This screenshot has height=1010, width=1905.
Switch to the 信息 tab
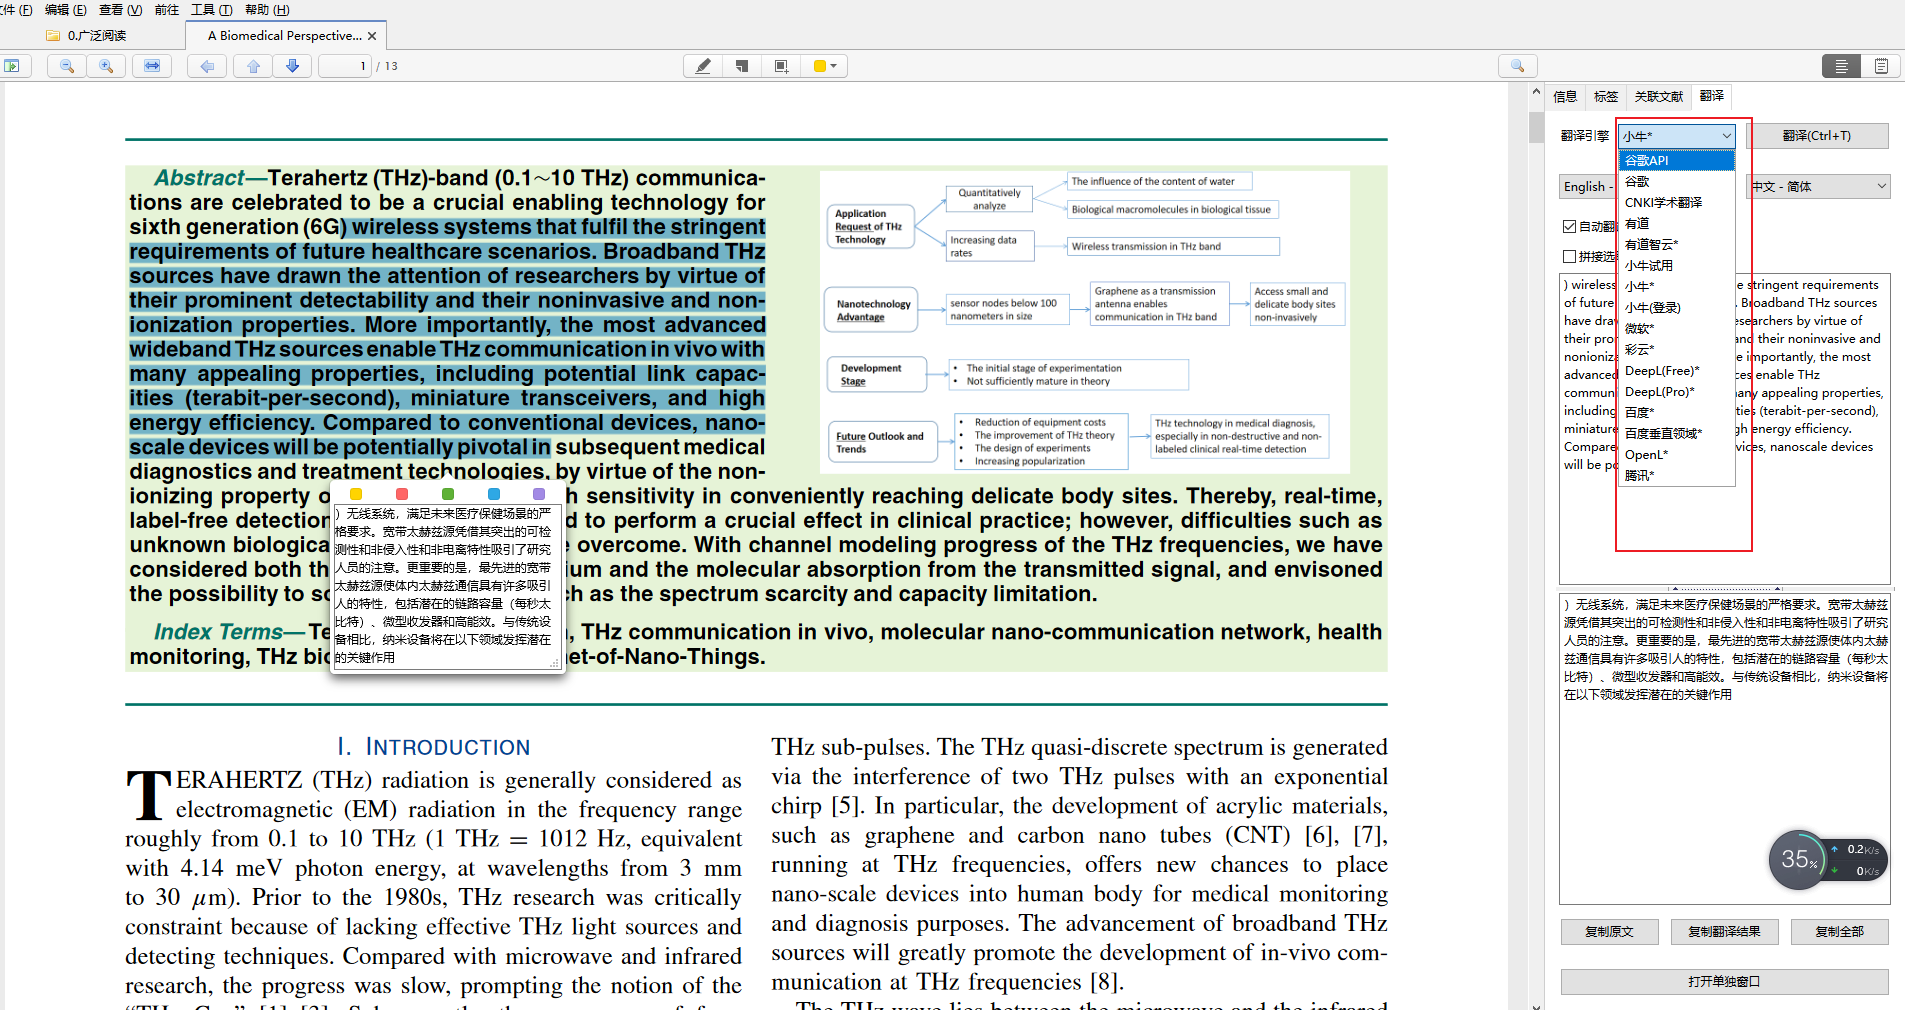(x=1565, y=96)
